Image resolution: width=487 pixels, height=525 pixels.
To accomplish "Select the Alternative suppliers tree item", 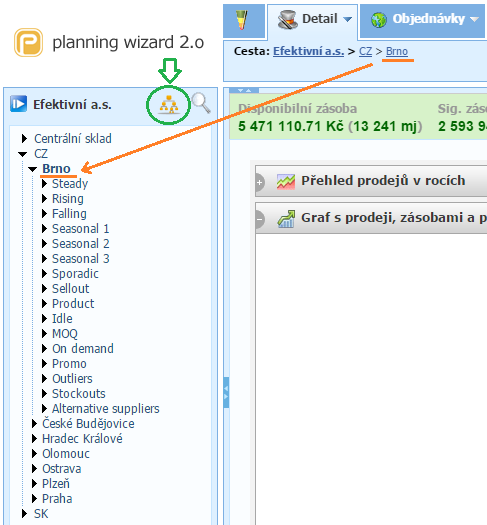I will (x=105, y=408).
